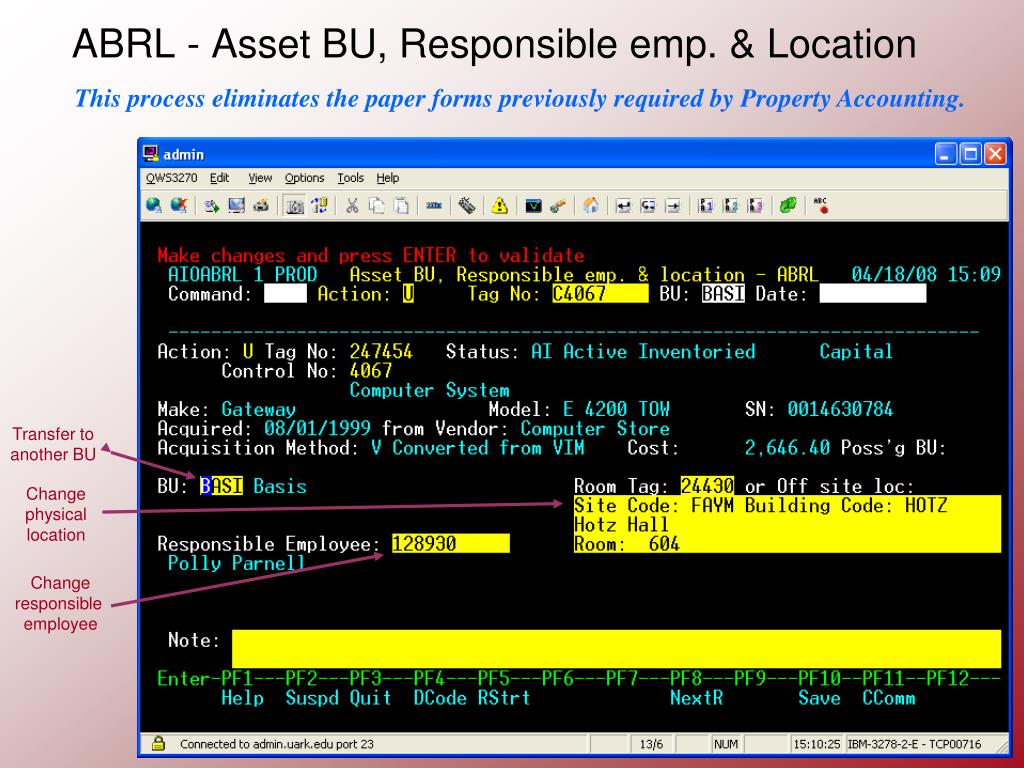
Task: Click the employee name Polly Parnell
Action: point(236,563)
